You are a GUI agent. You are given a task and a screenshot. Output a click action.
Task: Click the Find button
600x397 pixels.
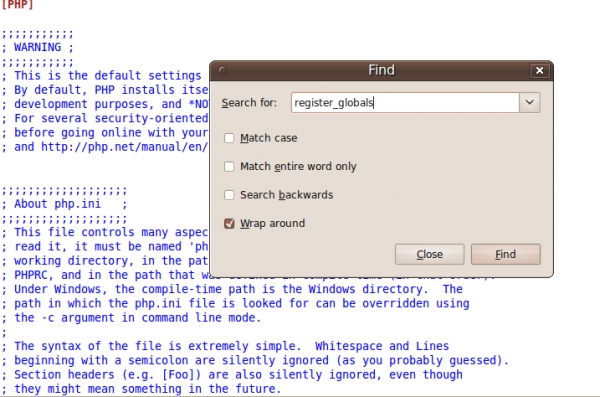tap(505, 254)
